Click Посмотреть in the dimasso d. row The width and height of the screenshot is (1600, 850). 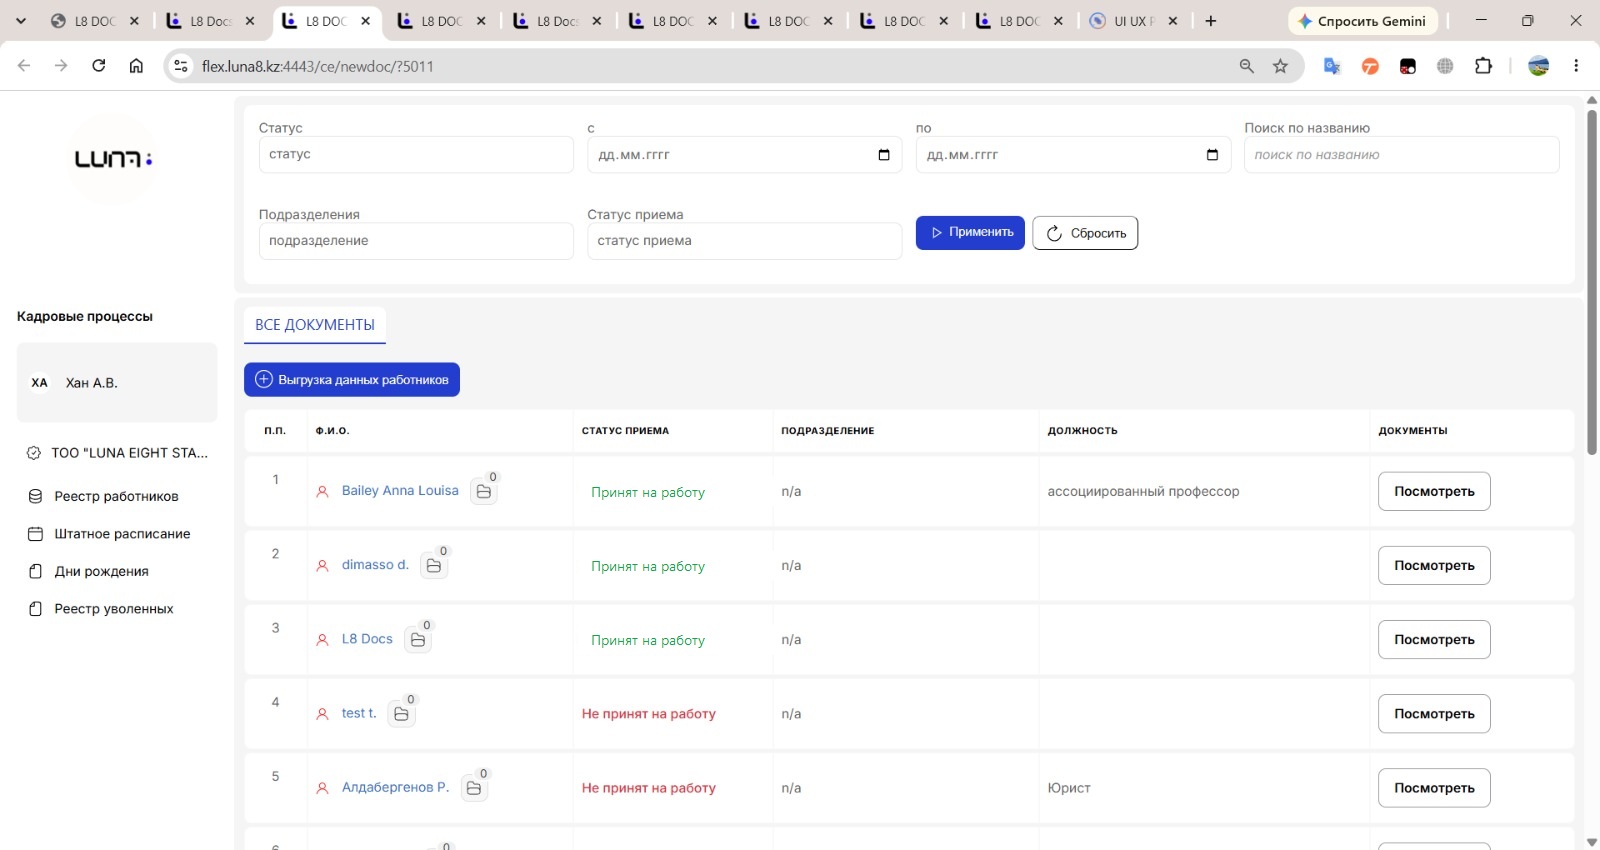pos(1434,565)
